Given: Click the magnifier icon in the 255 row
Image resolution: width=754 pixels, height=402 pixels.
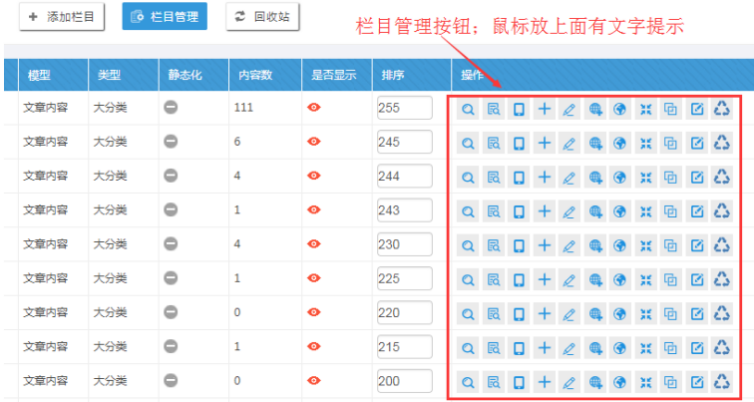Looking at the screenshot, I should [x=467, y=109].
